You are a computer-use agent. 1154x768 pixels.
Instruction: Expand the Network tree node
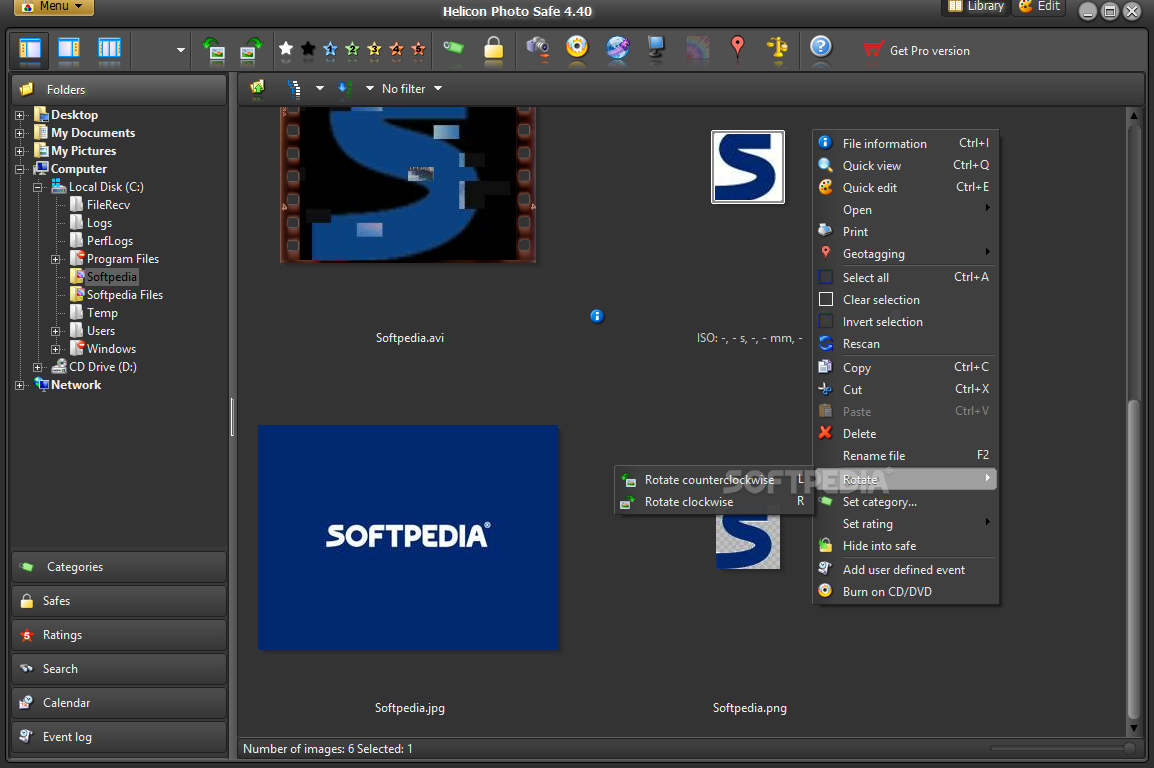[20, 385]
